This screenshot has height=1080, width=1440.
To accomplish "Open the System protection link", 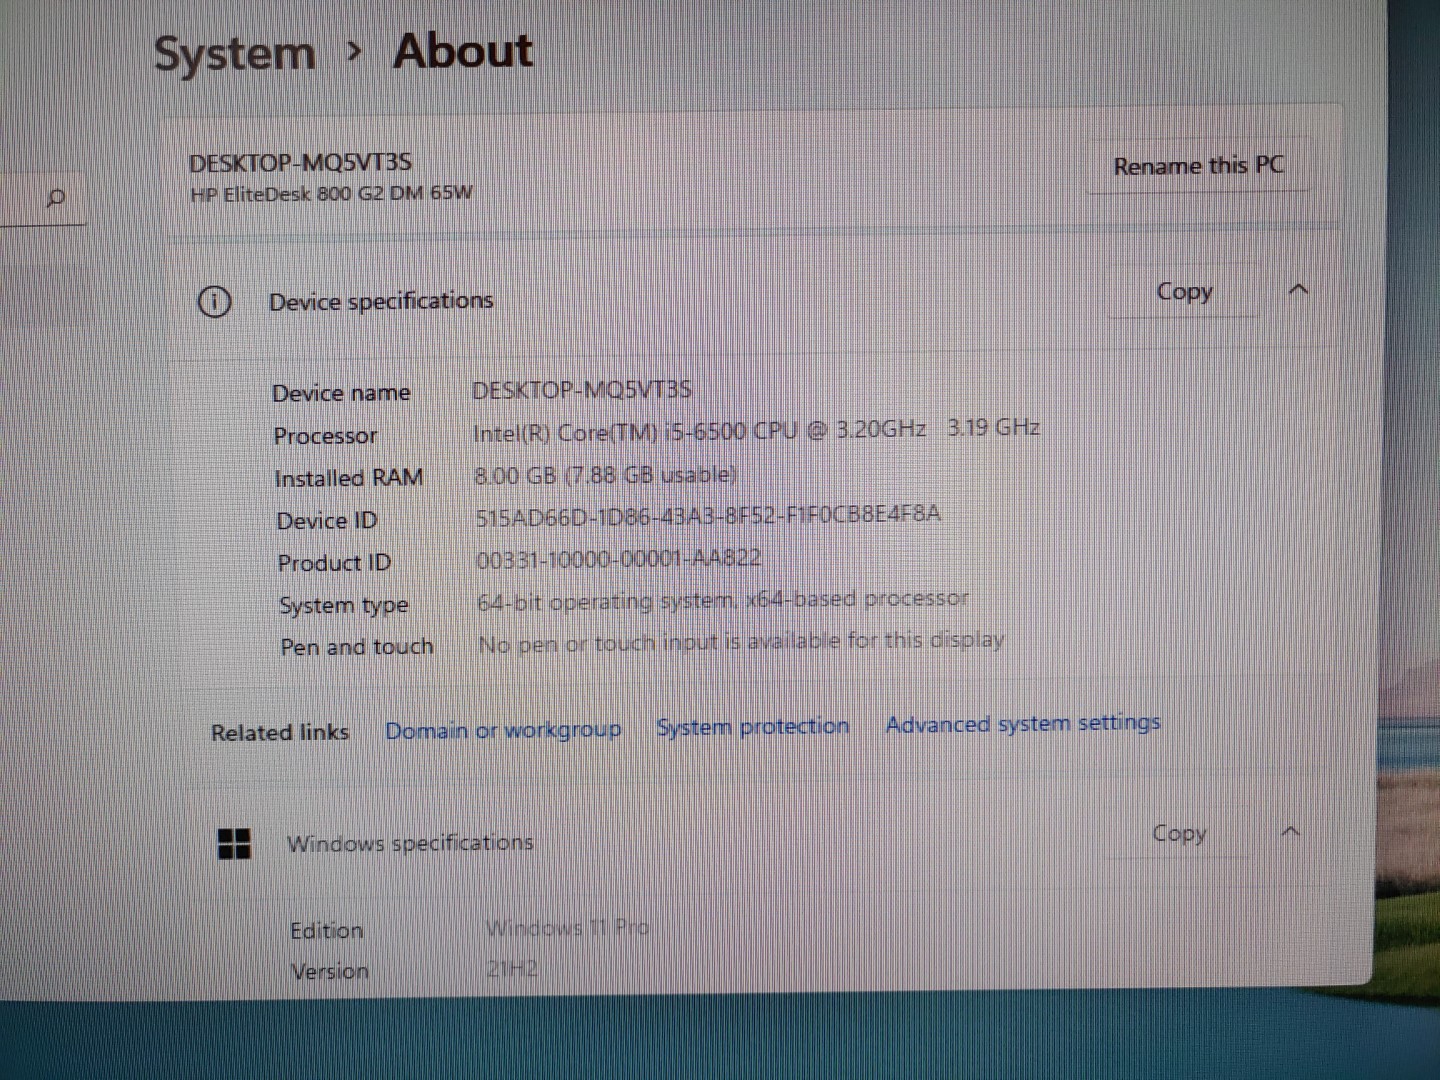I will coord(752,727).
